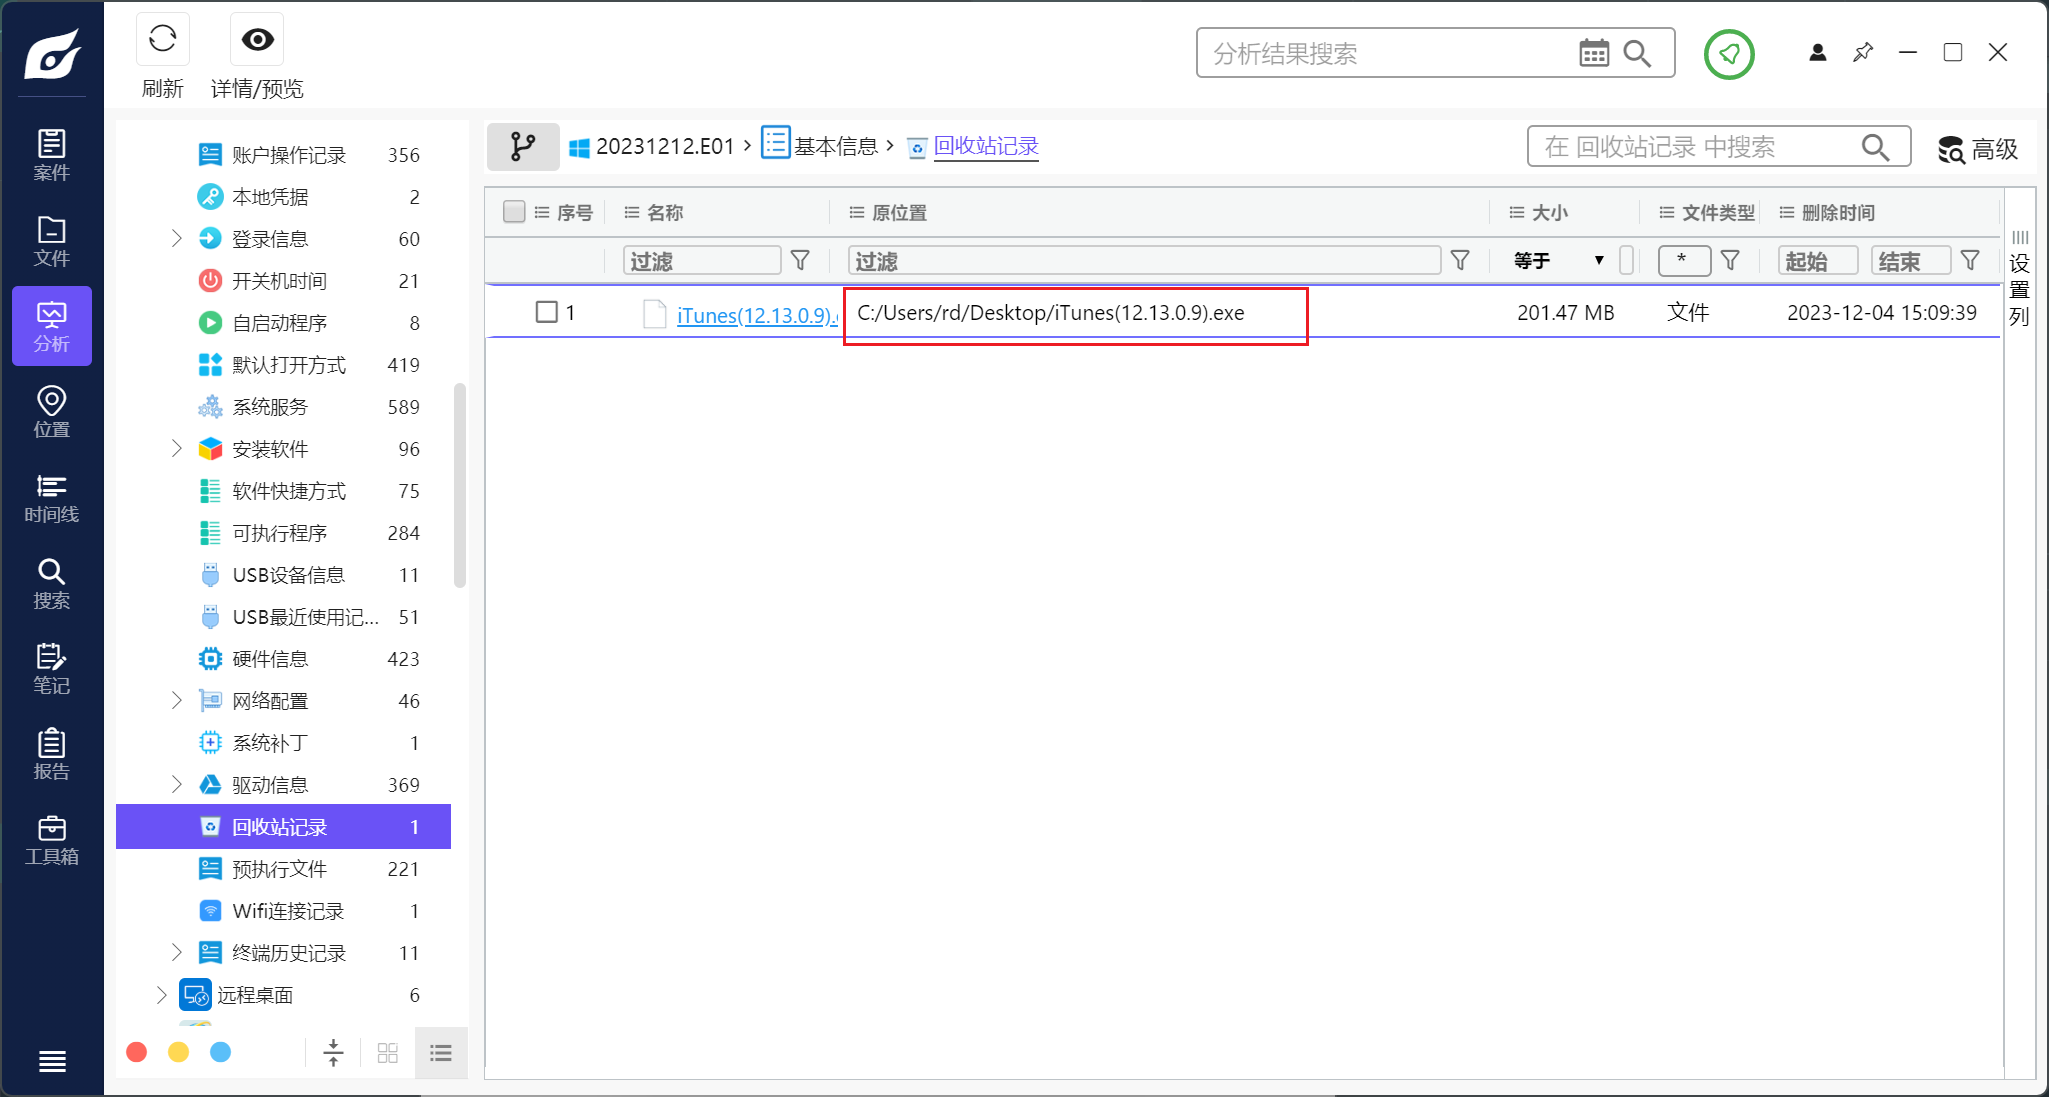
Task: Open the 笔记 notes sidebar icon
Action: click(52, 669)
